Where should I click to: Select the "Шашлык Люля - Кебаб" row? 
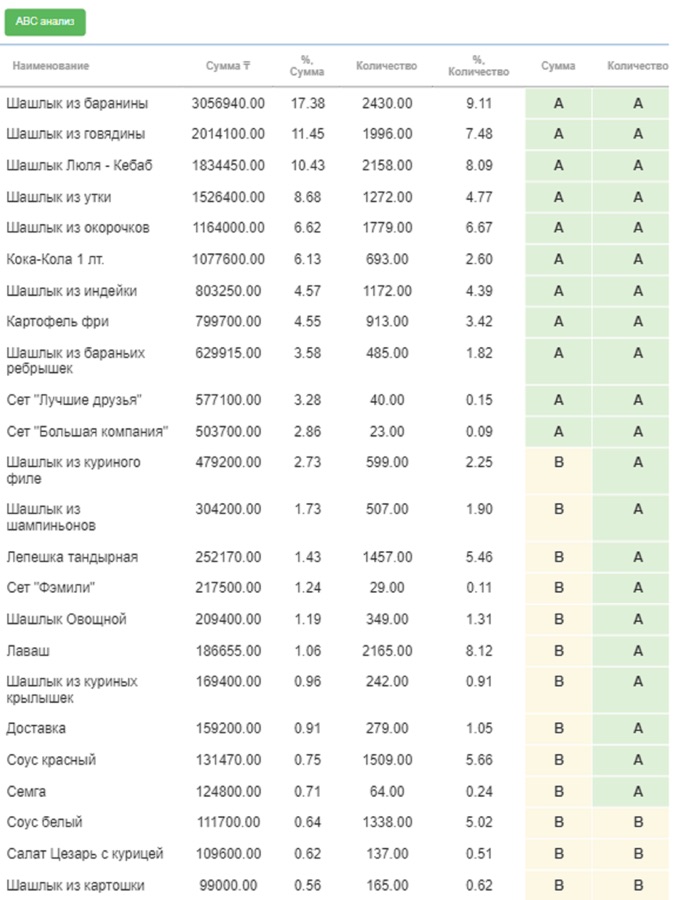[x=80, y=165]
